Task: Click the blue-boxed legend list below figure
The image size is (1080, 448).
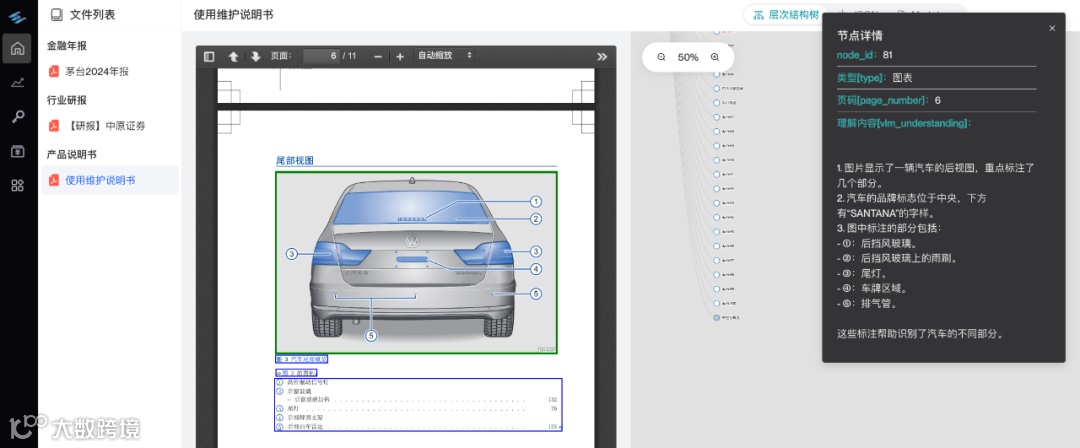Action: point(418,405)
